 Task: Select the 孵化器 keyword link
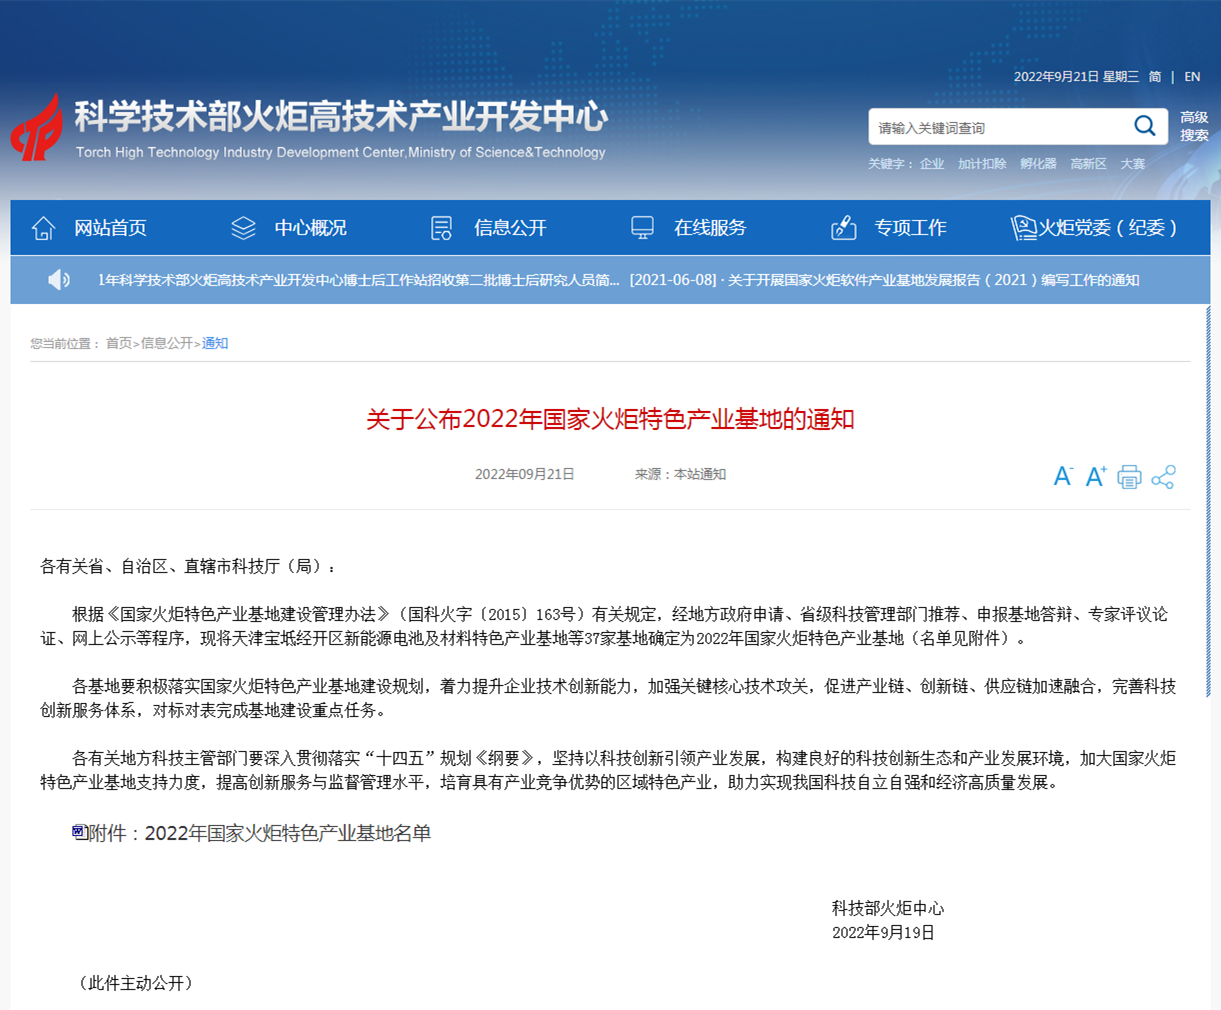(1038, 164)
